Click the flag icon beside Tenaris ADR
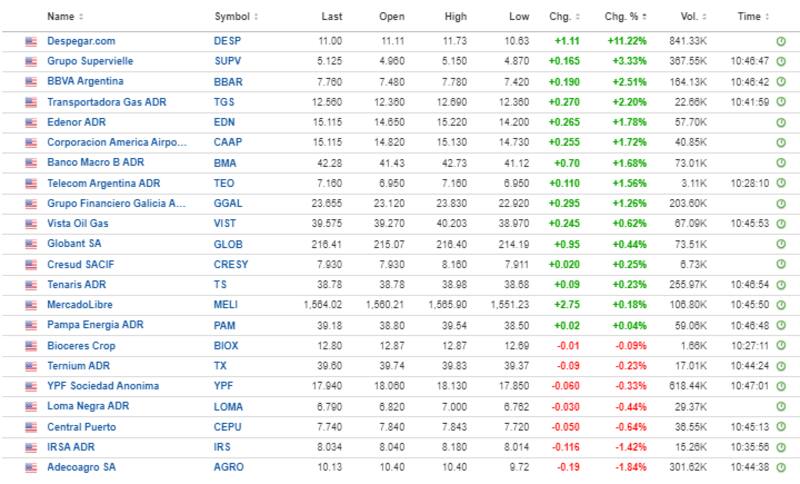800x484 pixels. click(x=31, y=284)
